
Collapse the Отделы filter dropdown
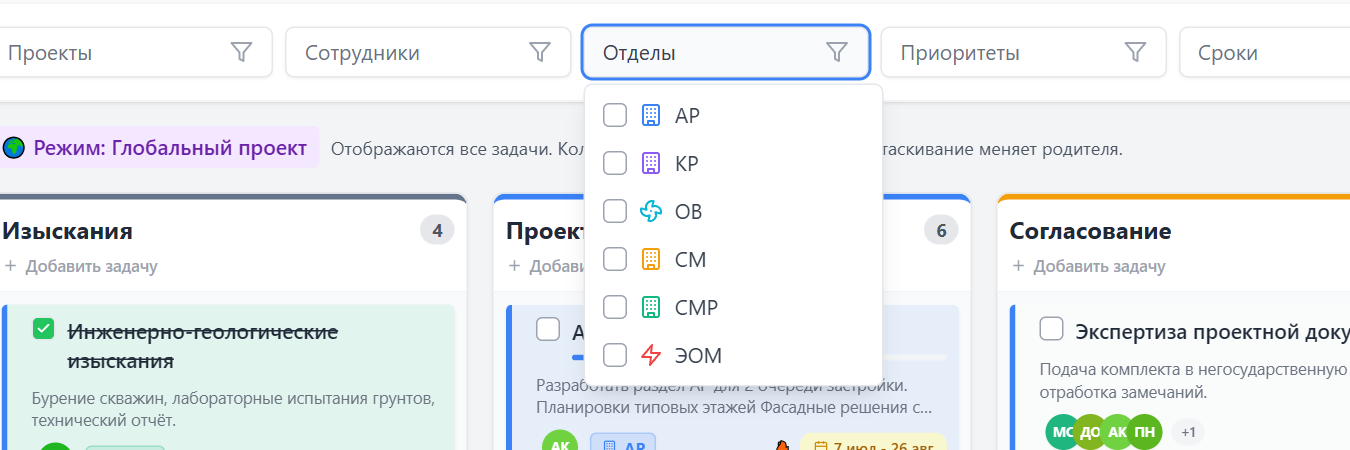pos(726,52)
